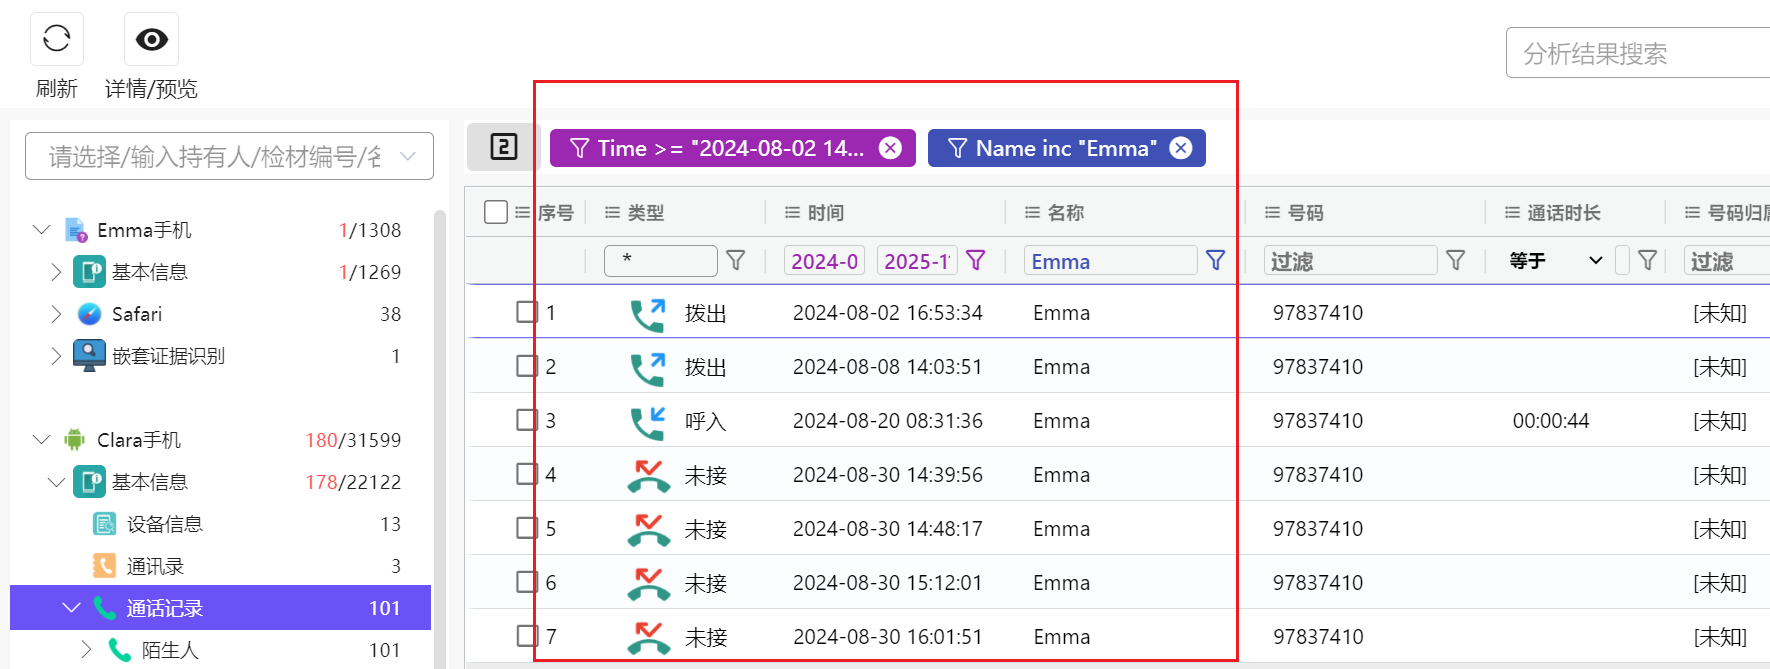Click the blue funnel icon in name column
Image resolution: width=1770 pixels, height=669 pixels.
(x=1215, y=260)
